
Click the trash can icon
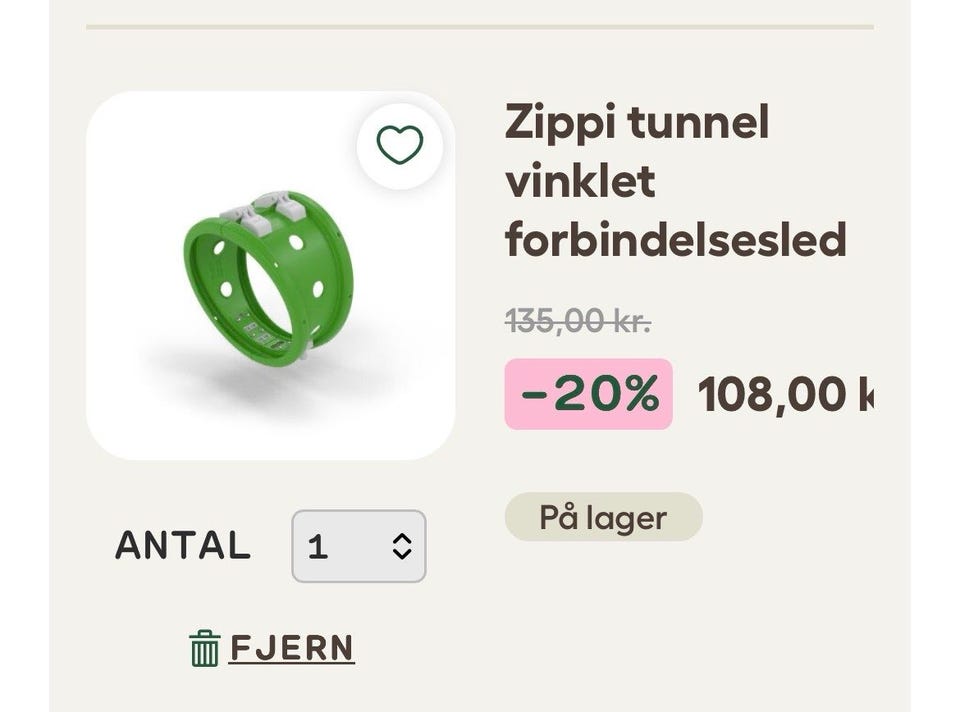point(204,648)
